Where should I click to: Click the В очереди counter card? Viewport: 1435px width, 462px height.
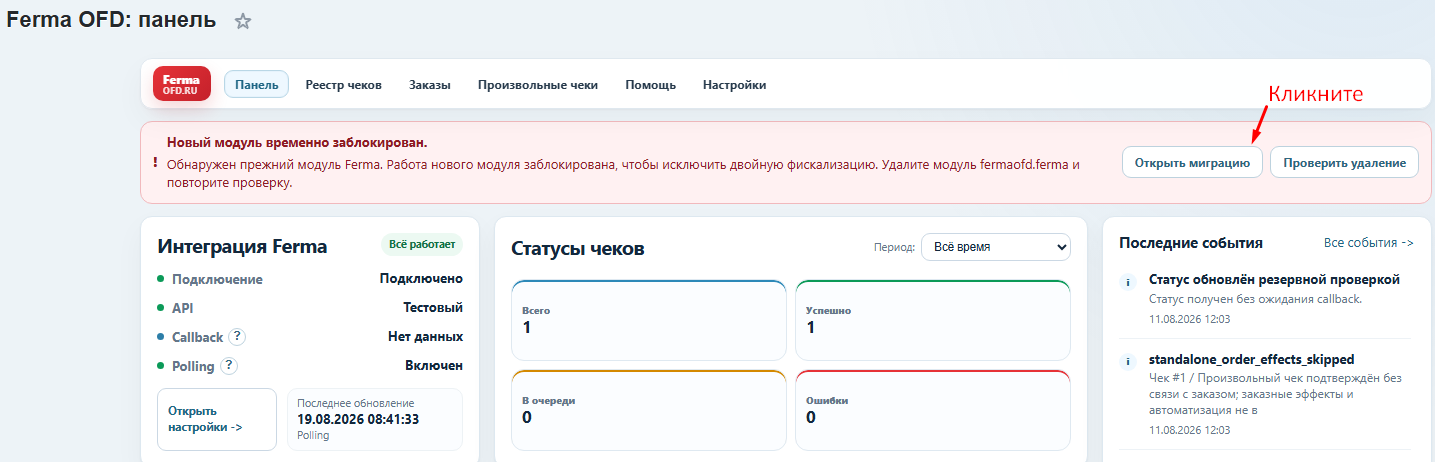pos(648,410)
